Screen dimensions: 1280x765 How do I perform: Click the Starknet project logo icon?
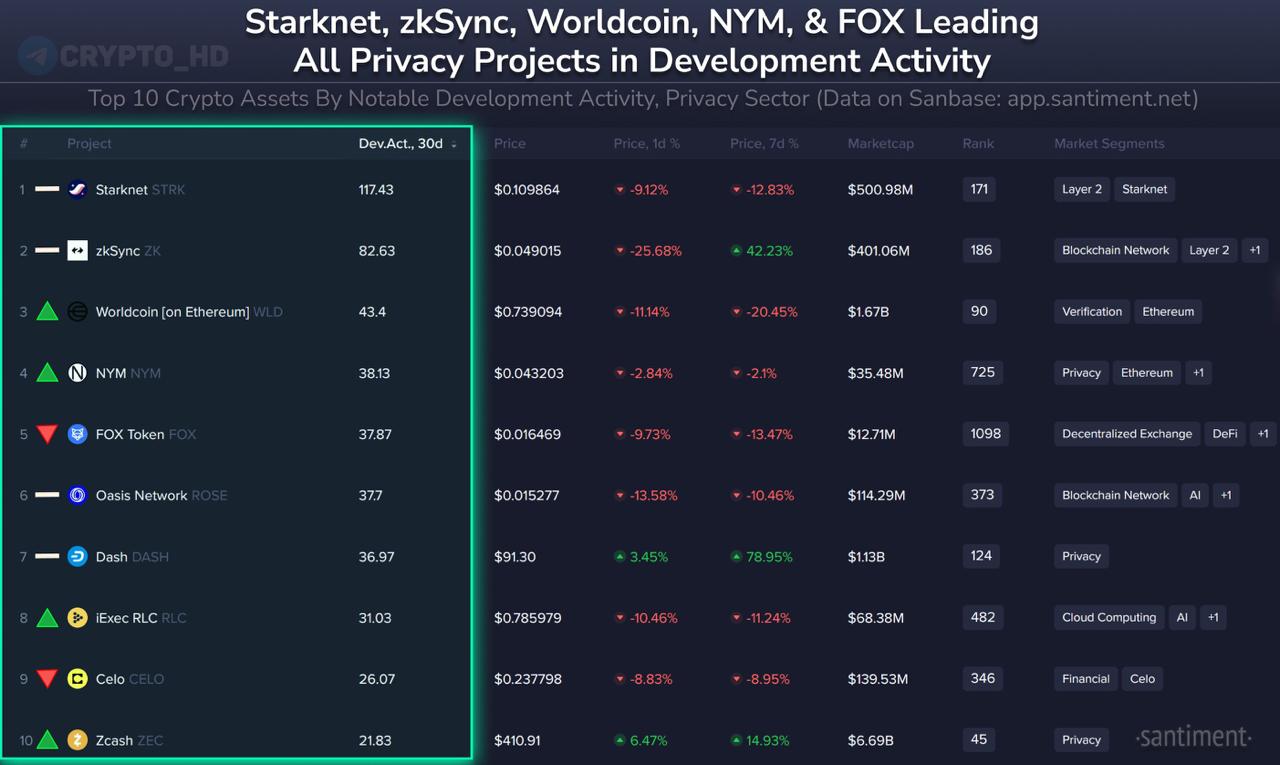click(x=77, y=189)
